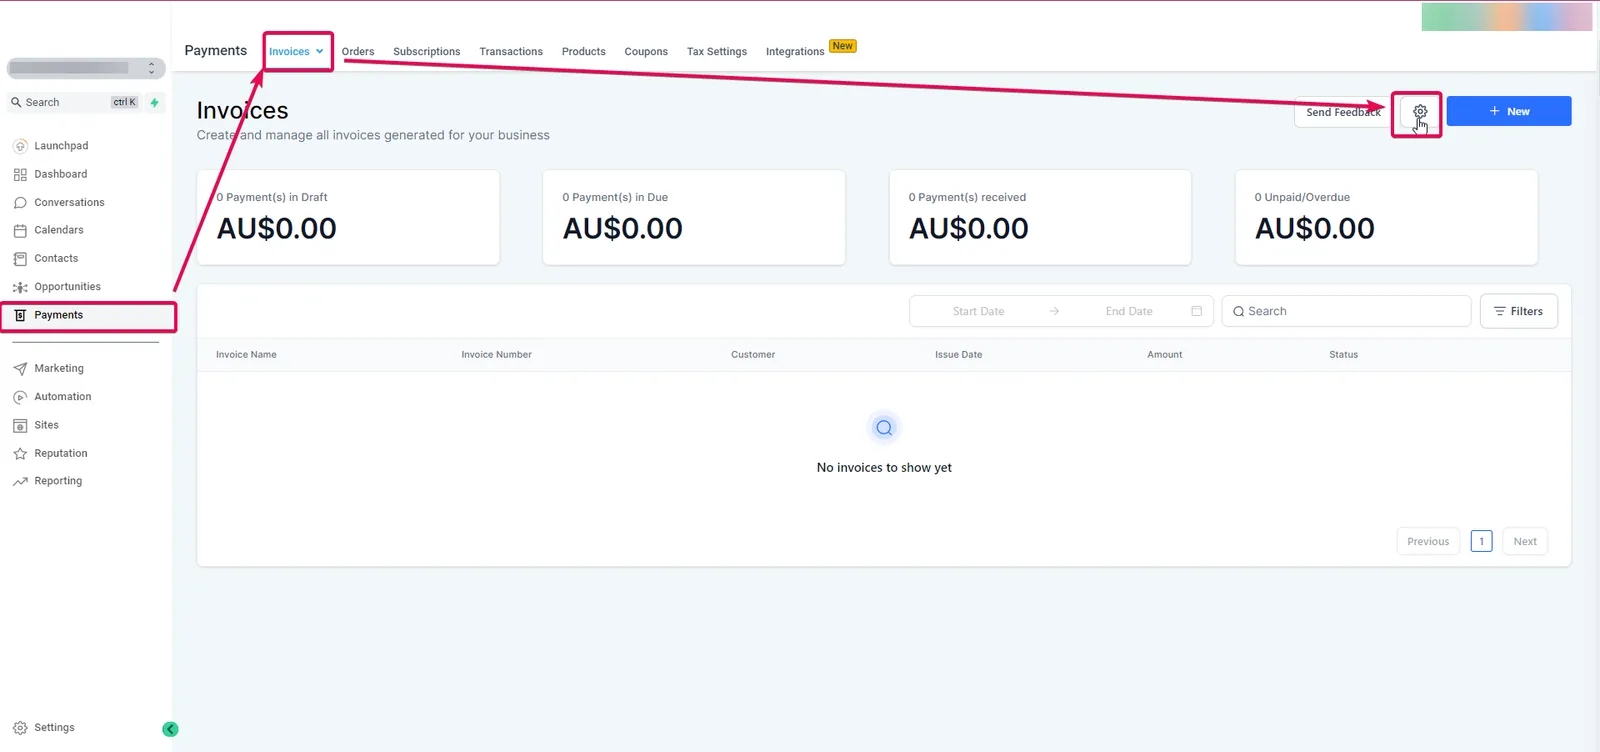Select page 1 in pagination

pos(1482,541)
